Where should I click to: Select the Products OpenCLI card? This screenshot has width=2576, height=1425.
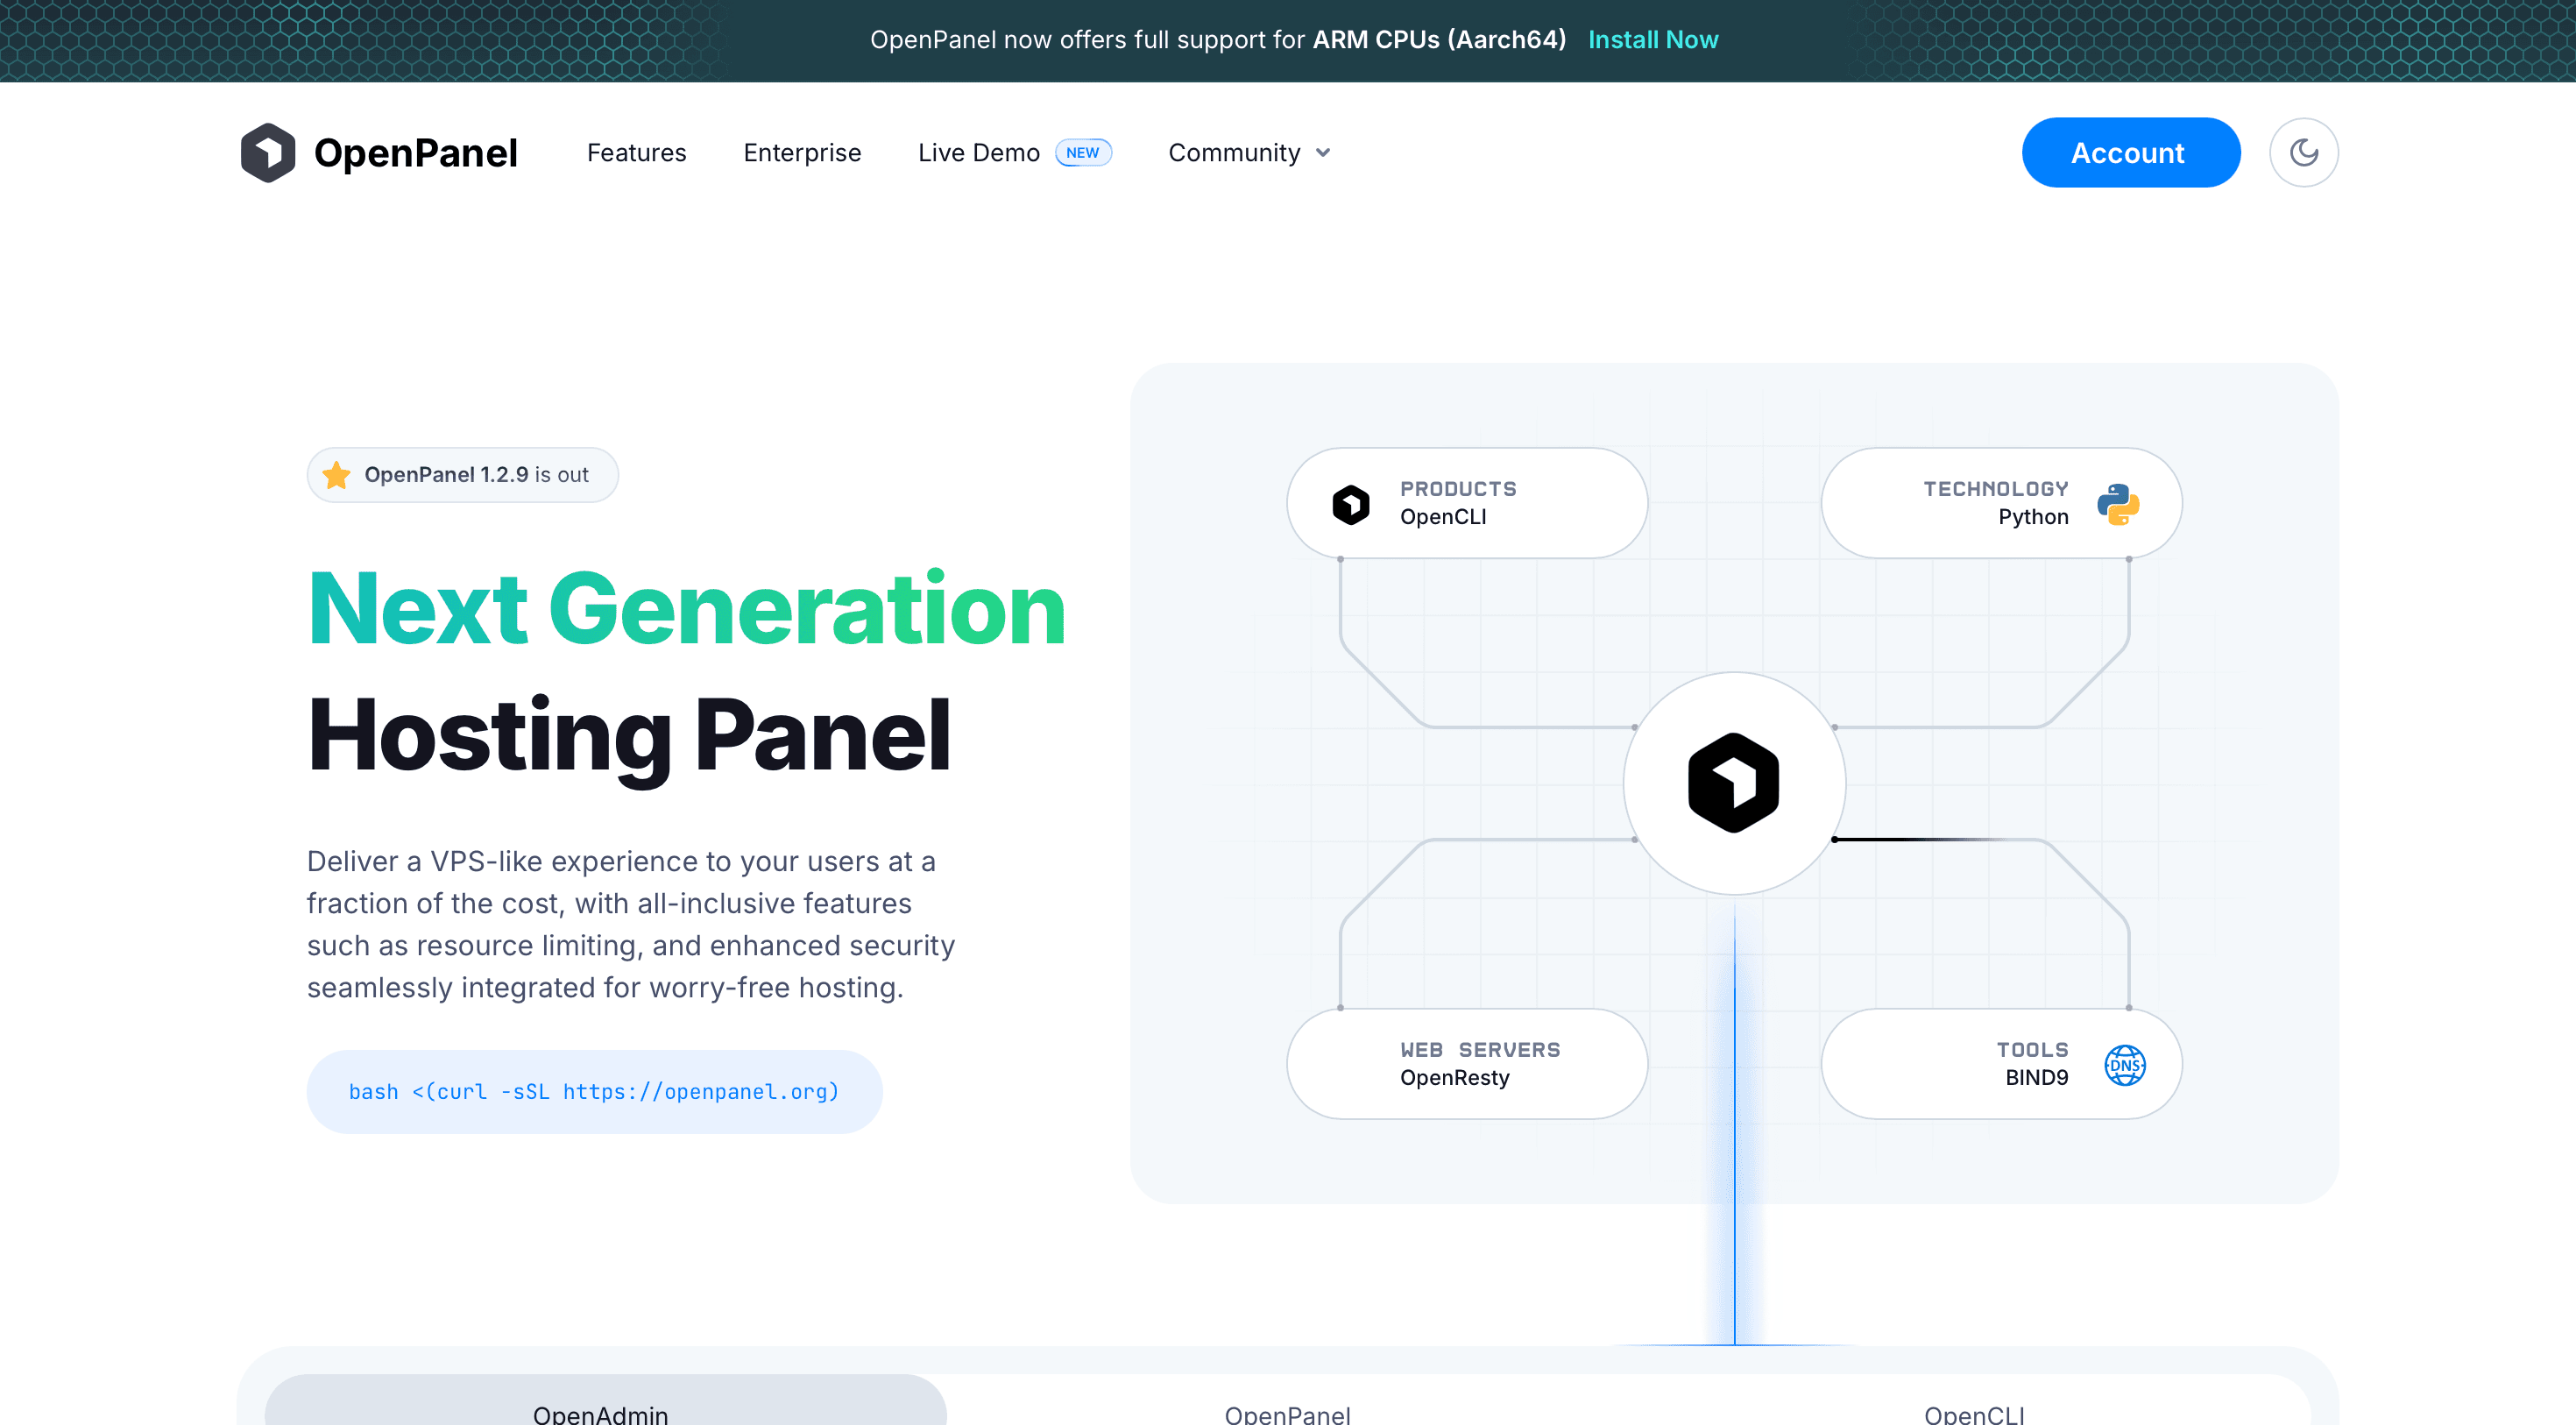coord(1466,503)
